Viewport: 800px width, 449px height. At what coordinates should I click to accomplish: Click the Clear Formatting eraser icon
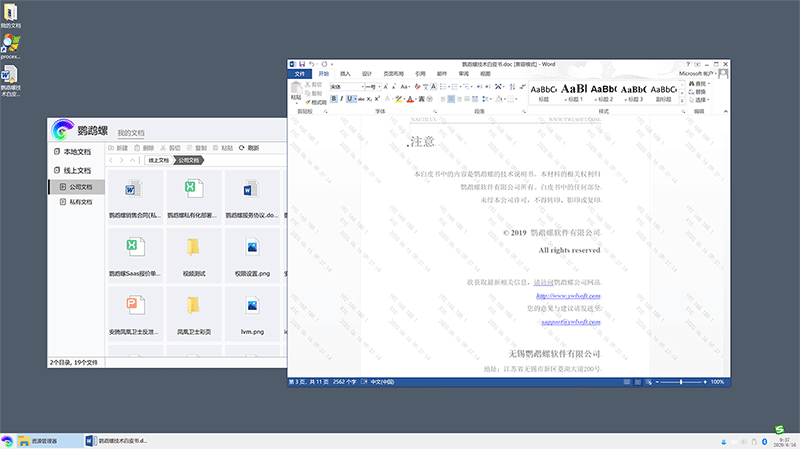tap(417, 87)
